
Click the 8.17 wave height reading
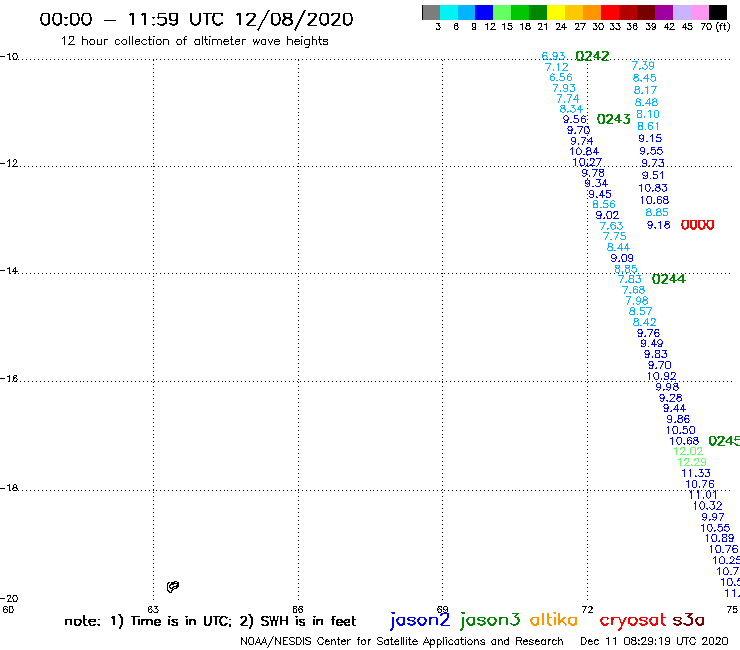(645, 90)
